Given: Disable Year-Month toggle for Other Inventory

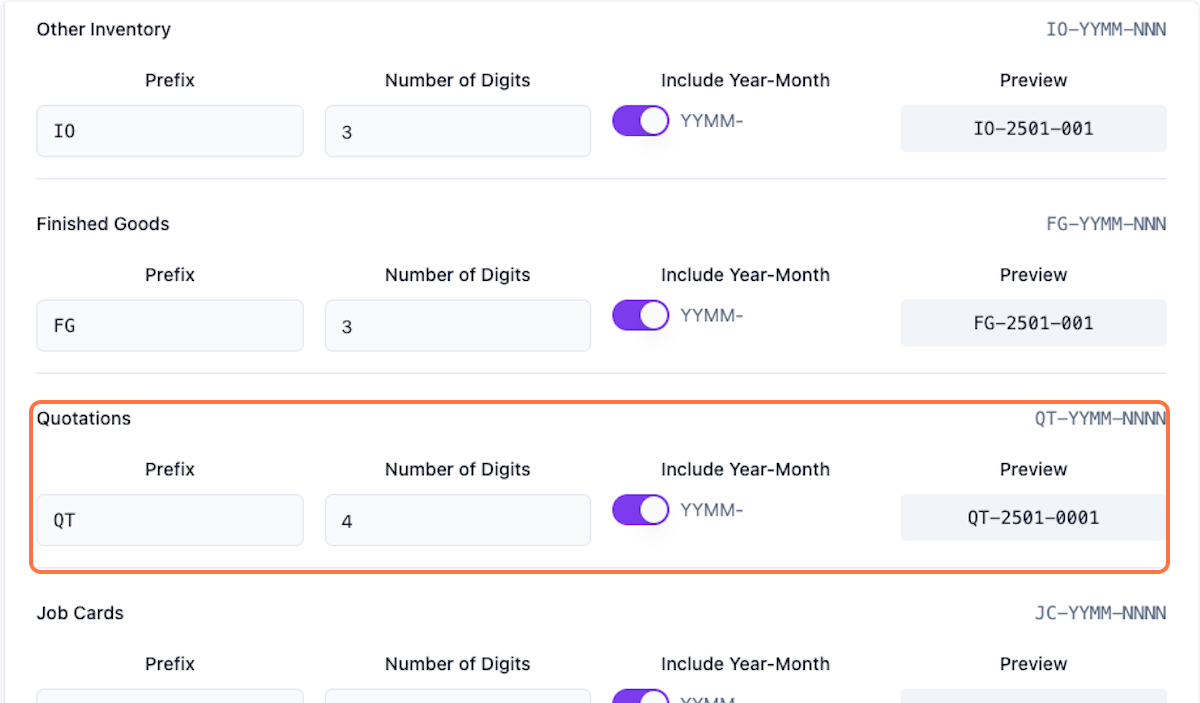Looking at the screenshot, I should click(640, 121).
